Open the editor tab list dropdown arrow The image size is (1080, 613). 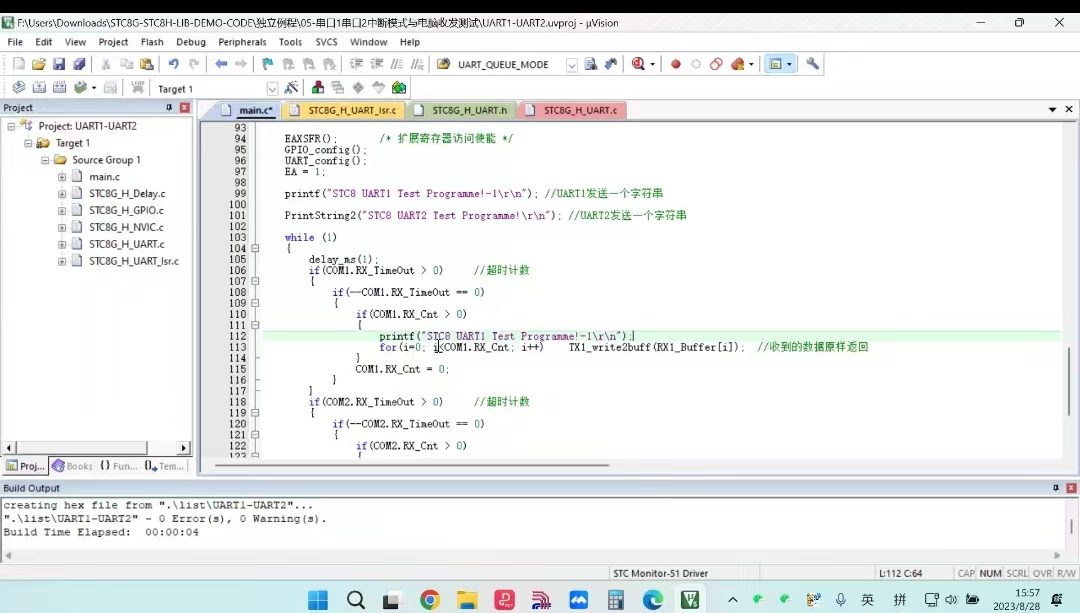point(1052,110)
